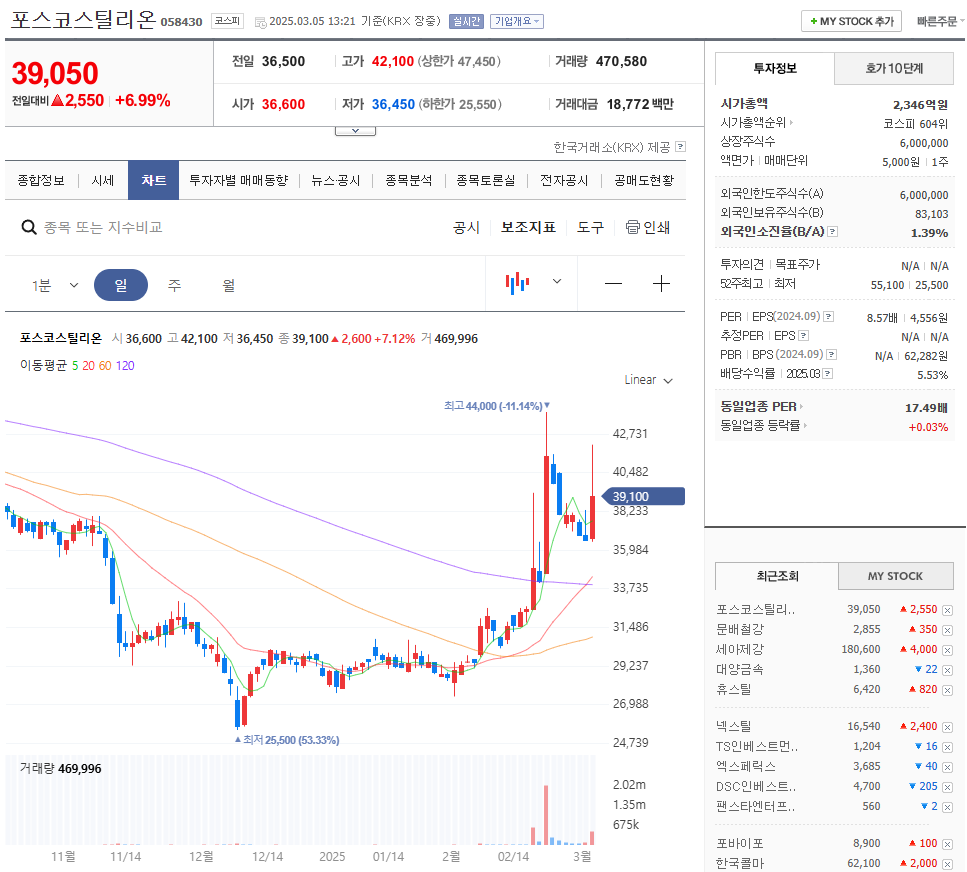Click help icon next to 한국거래소(KRX) 제공
The image size is (967, 872).
681,147
